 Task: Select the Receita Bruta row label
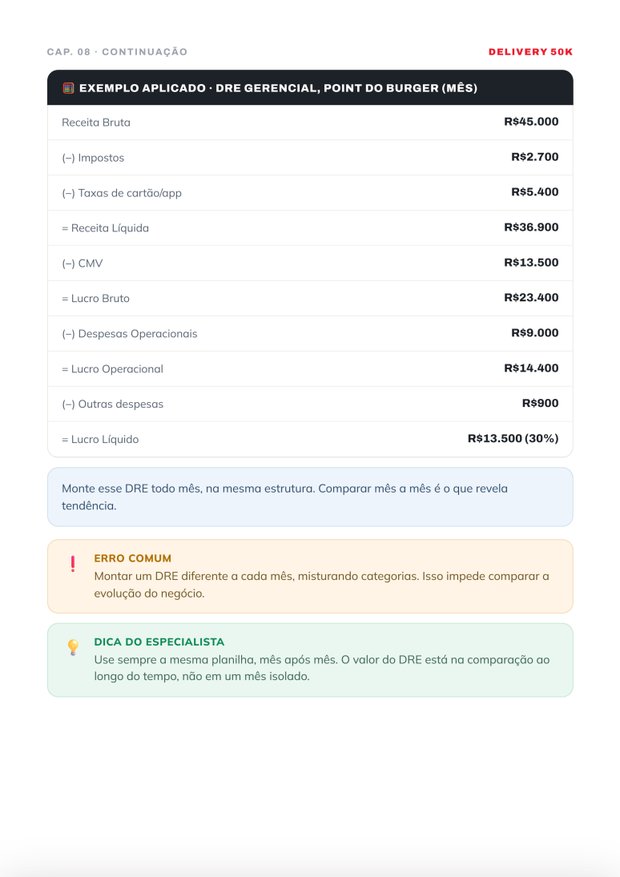point(96,122)
